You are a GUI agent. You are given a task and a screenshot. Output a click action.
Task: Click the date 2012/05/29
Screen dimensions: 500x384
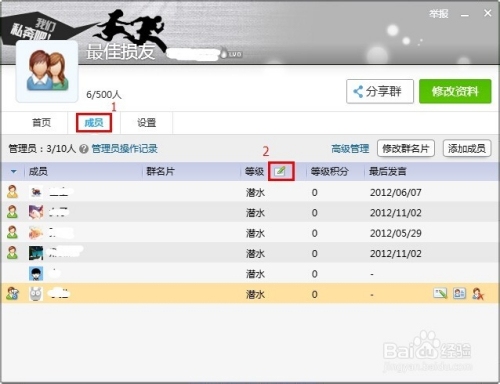(396, 233)
